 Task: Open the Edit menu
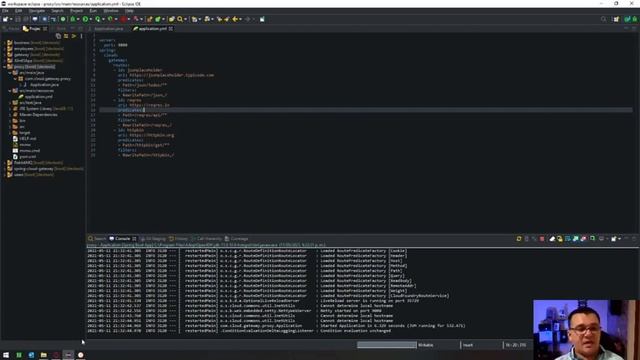(18, 11)
